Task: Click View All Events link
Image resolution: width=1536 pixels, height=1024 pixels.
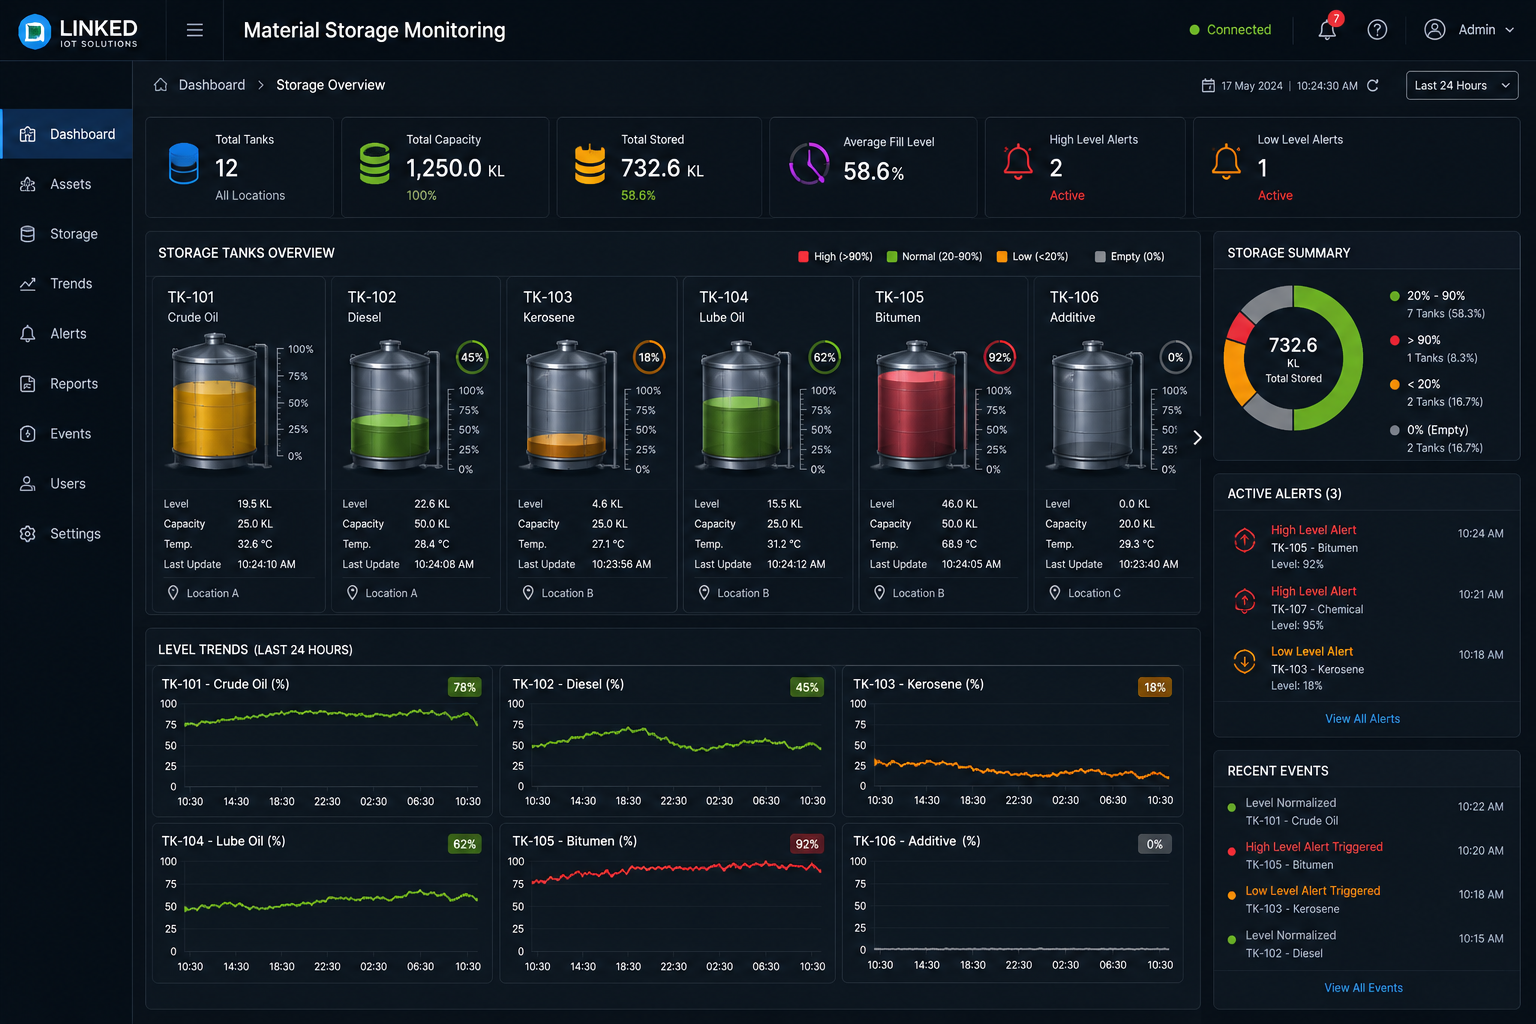Action: point(1363,988)
